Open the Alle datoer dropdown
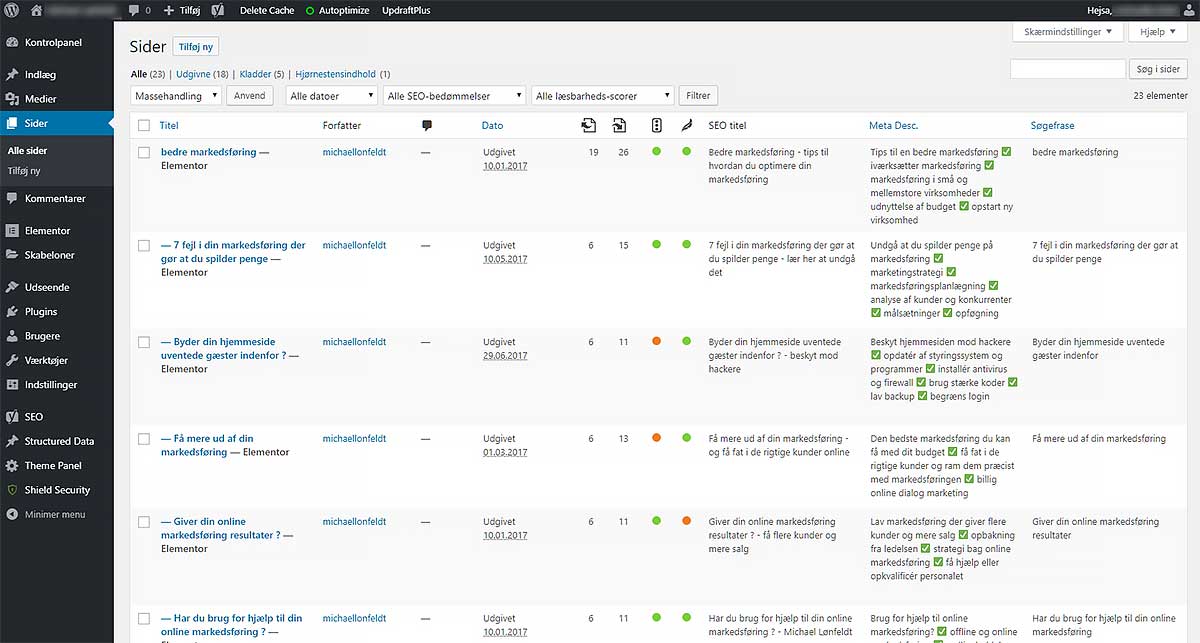1200x643 pixels. pos(331,96)
